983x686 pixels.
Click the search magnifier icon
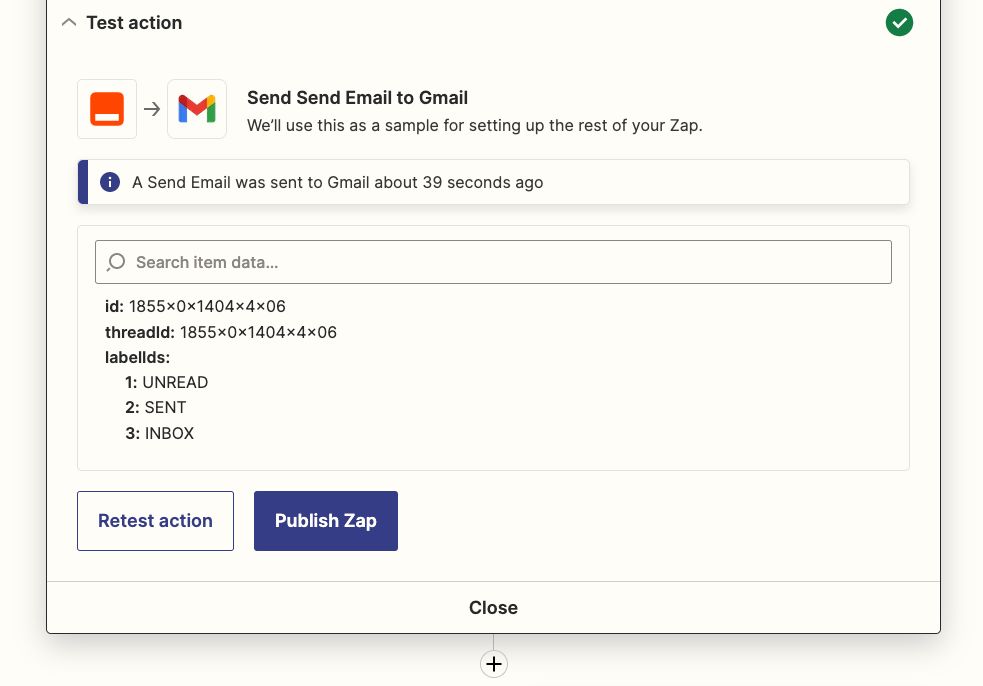click(116, 262)
